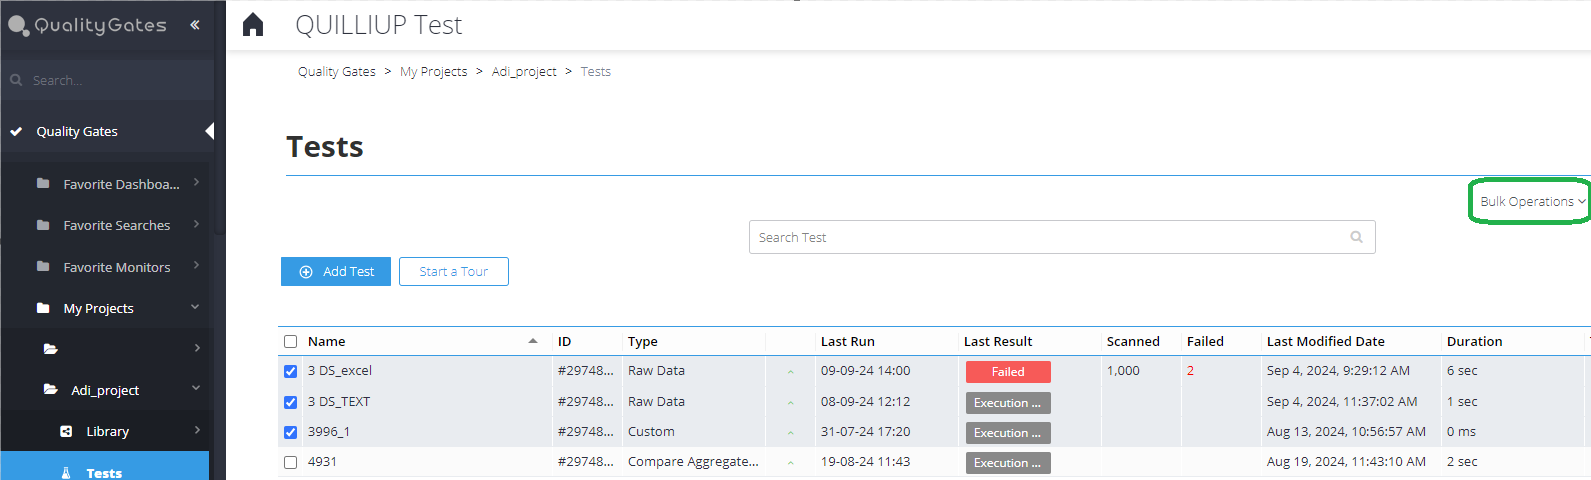Click the Add Test button

(x=336, y=271)
